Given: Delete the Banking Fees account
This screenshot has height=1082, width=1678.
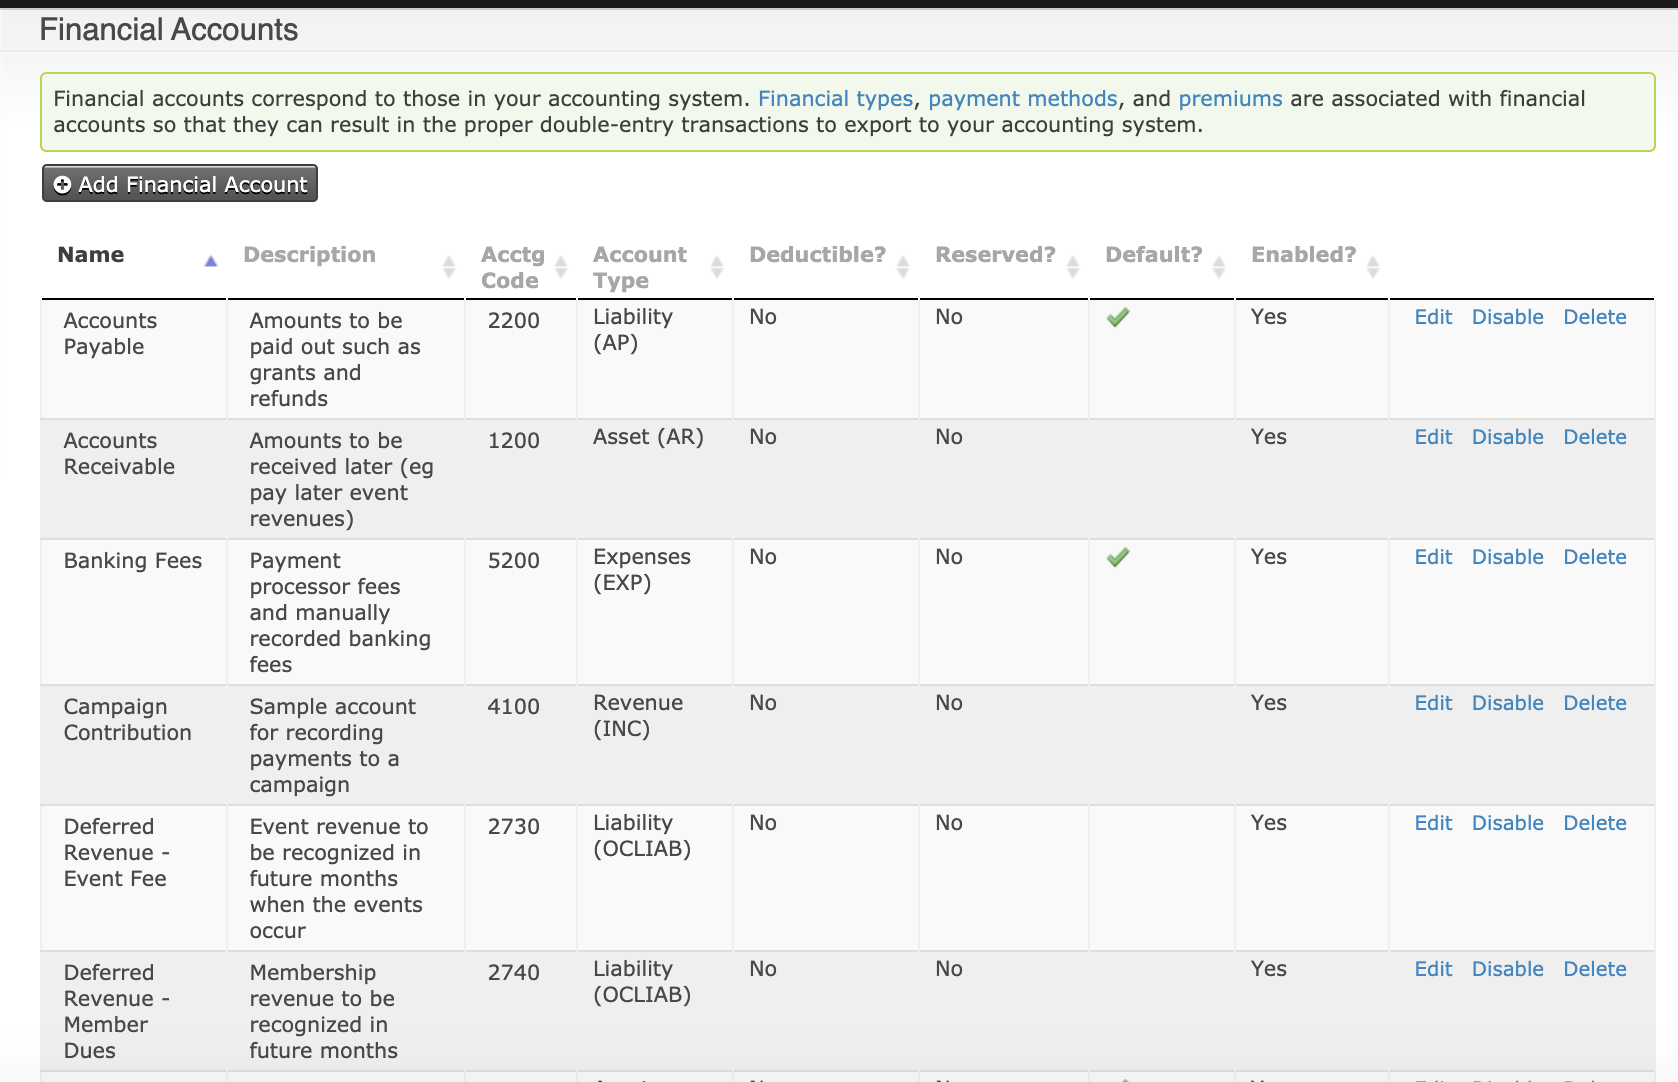Looking at the screenshot, I should click(x=1595, y=557).
